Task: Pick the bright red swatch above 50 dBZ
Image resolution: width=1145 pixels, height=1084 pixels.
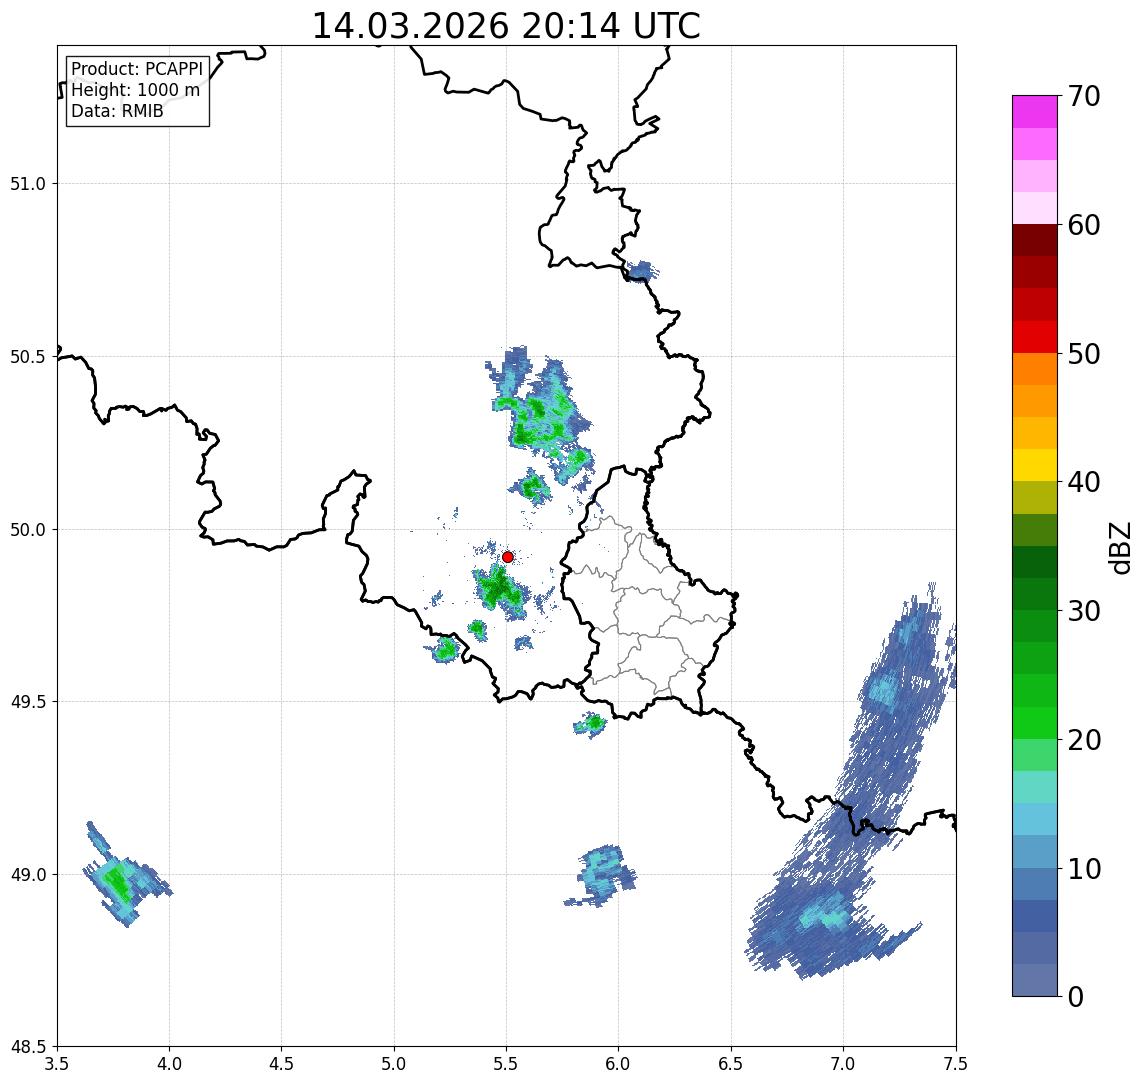Action: pos(1035,337)
